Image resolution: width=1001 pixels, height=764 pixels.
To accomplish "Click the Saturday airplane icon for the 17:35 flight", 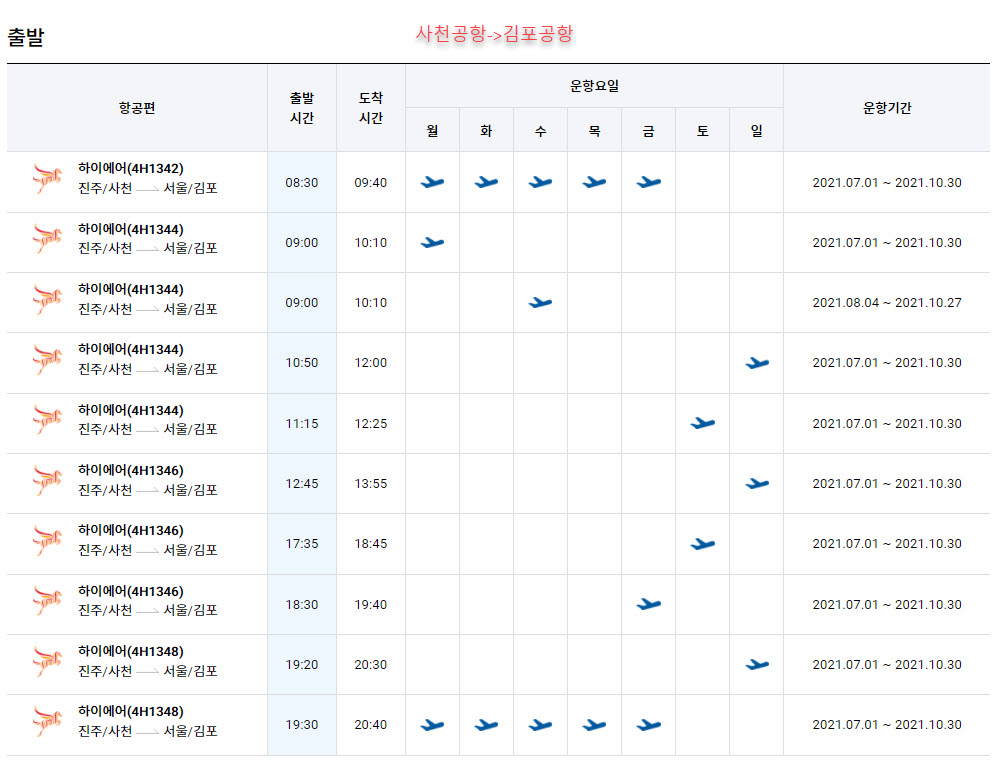I will point(703,544).
